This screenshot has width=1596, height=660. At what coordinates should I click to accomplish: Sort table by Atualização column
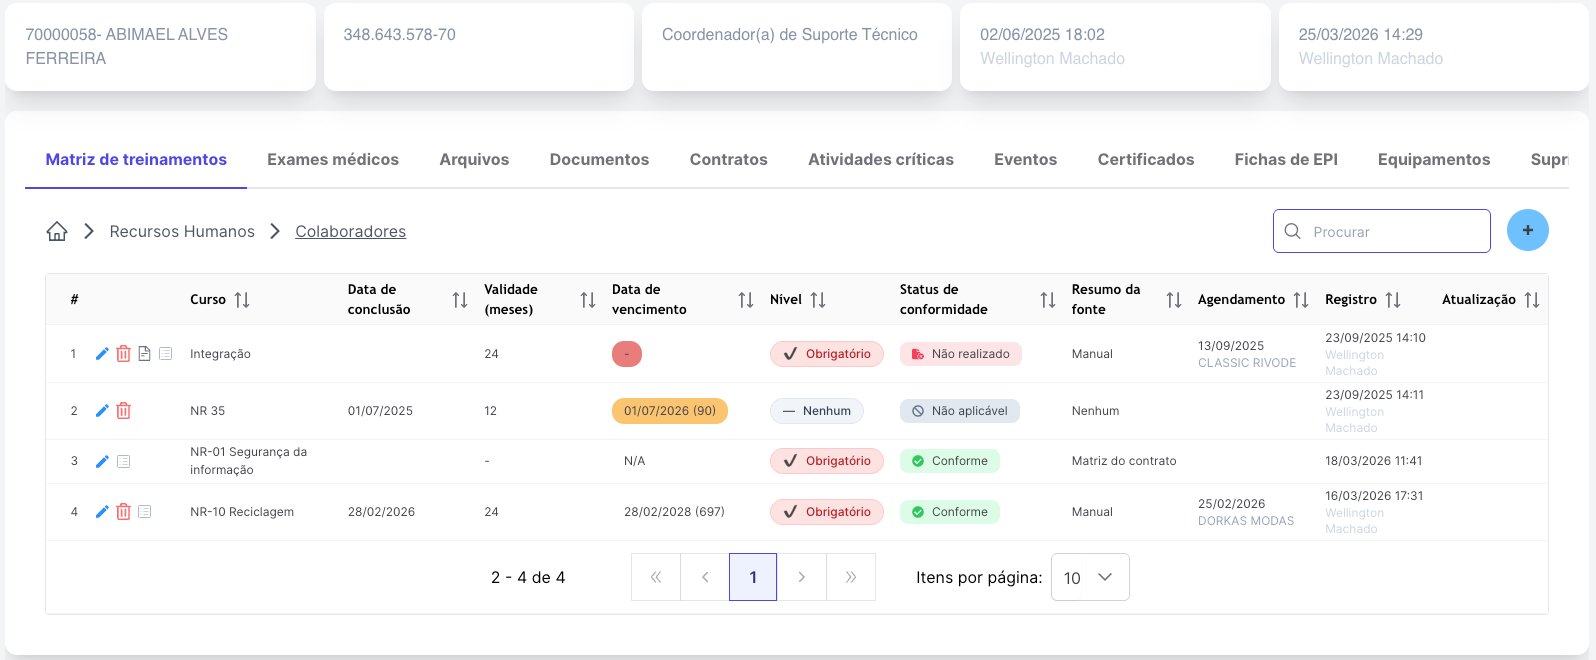click(1532, 300)
